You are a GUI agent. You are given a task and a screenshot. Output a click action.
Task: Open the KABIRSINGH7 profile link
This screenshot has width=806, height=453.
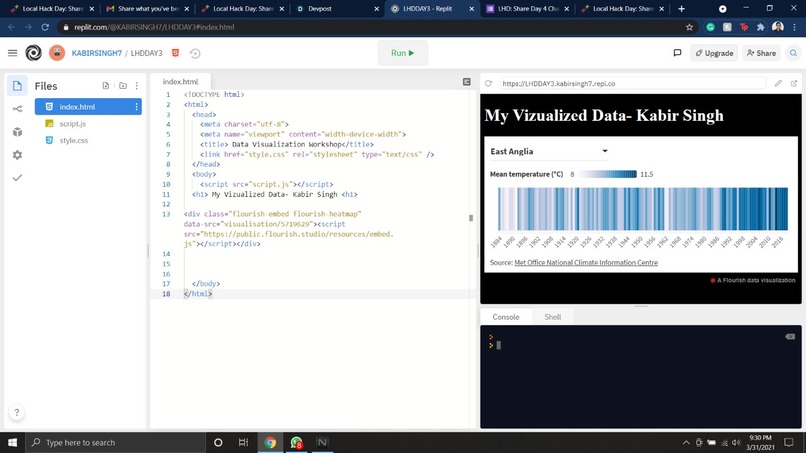click(97, 53)
